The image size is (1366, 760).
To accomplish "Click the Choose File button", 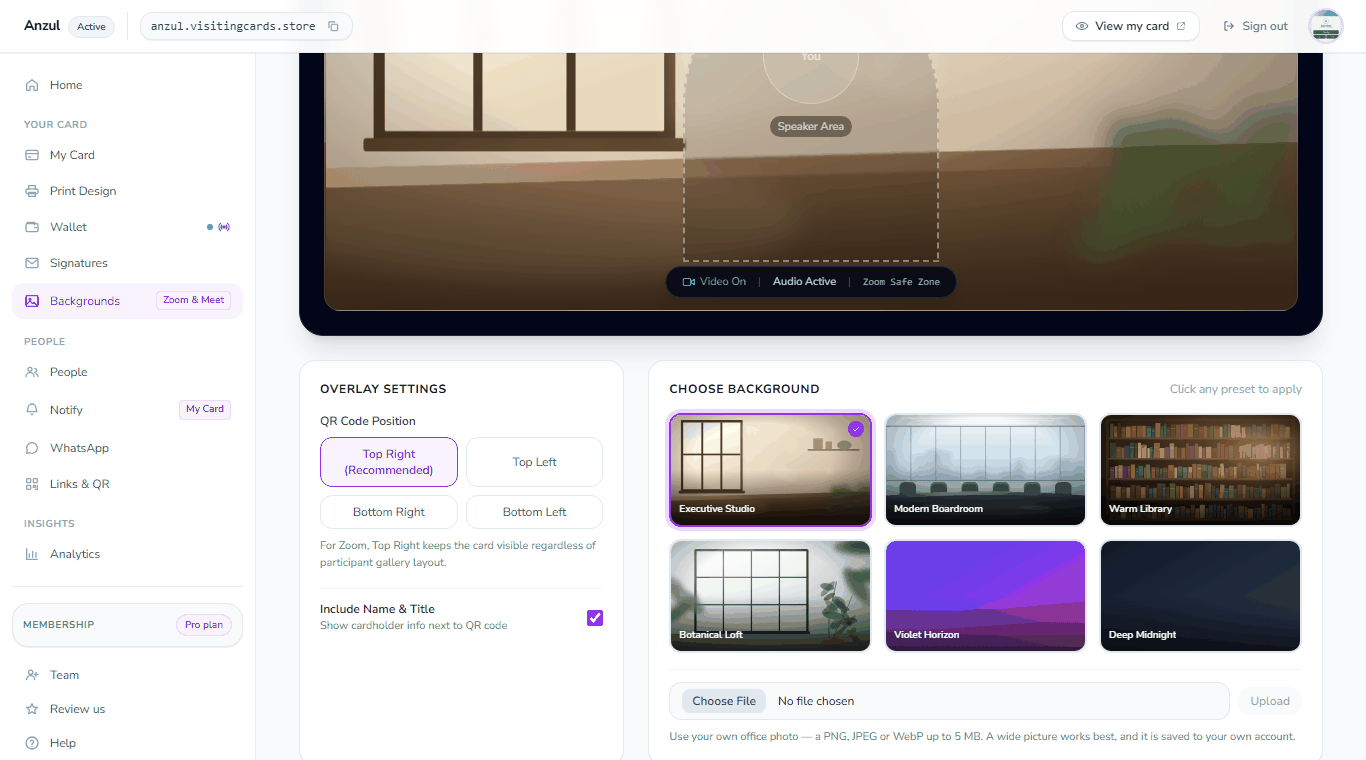I will (x=724, y=701).
